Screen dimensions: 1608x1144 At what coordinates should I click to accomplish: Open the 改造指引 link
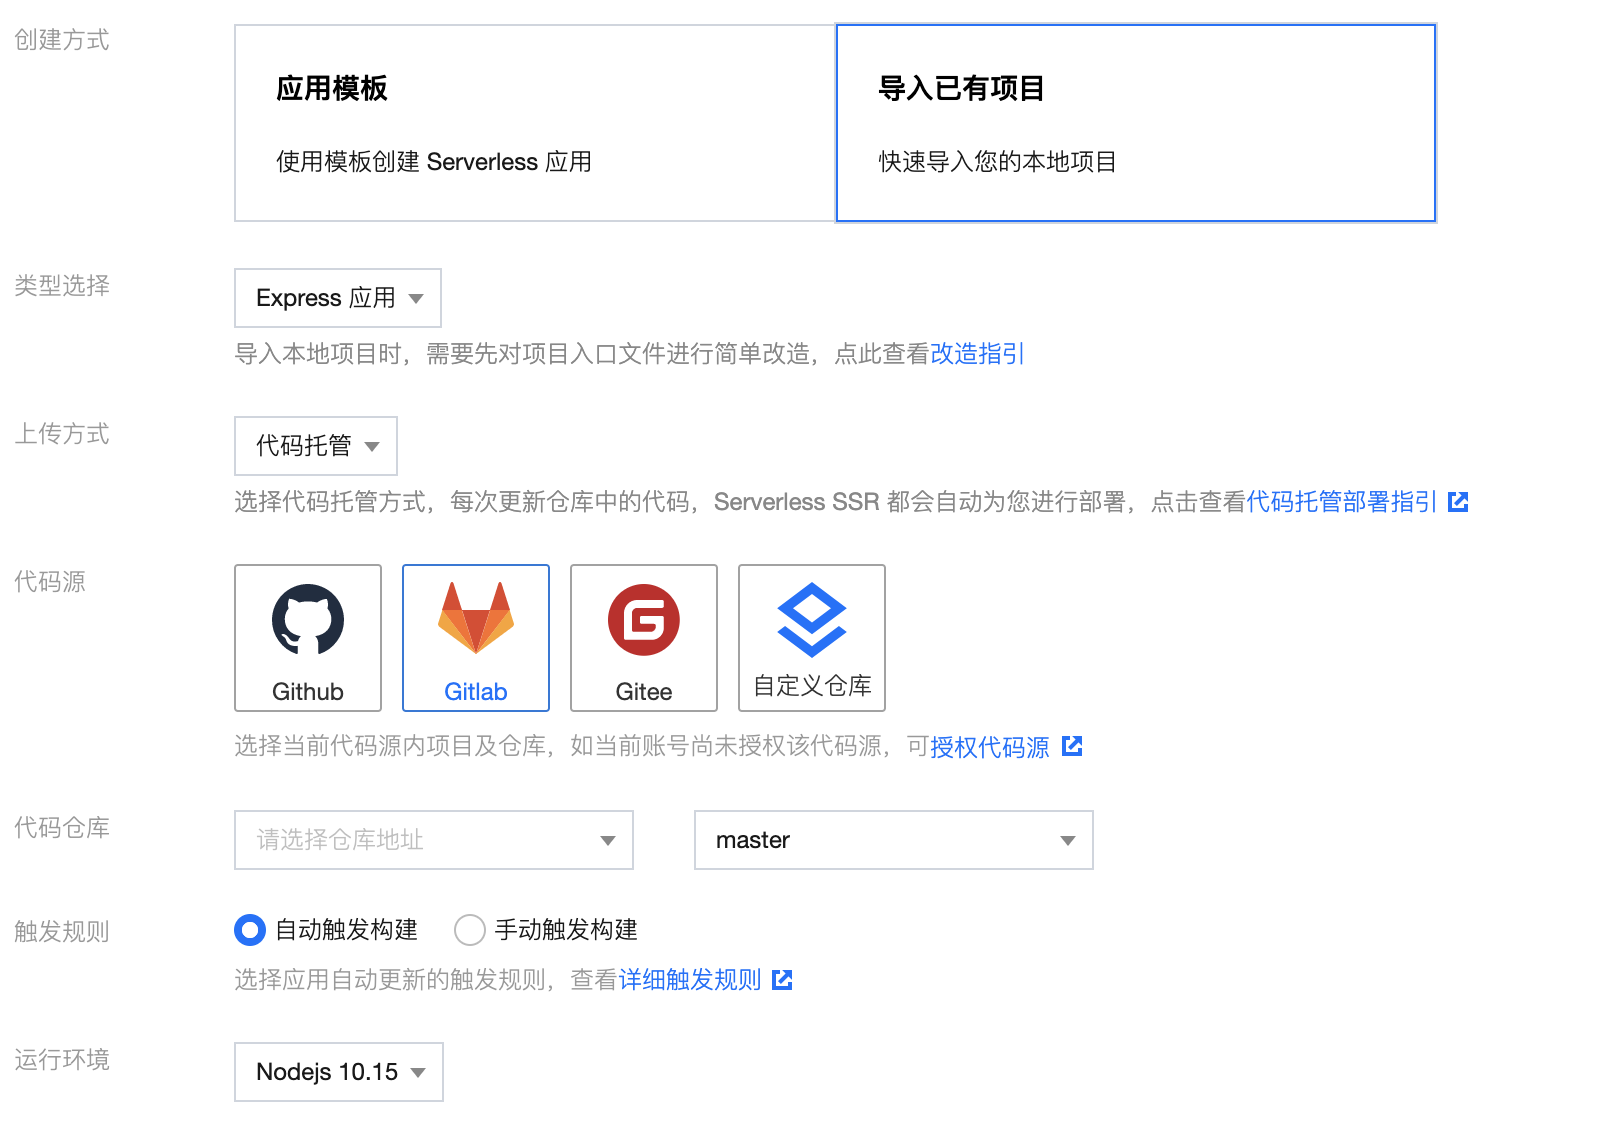(977, 354)
